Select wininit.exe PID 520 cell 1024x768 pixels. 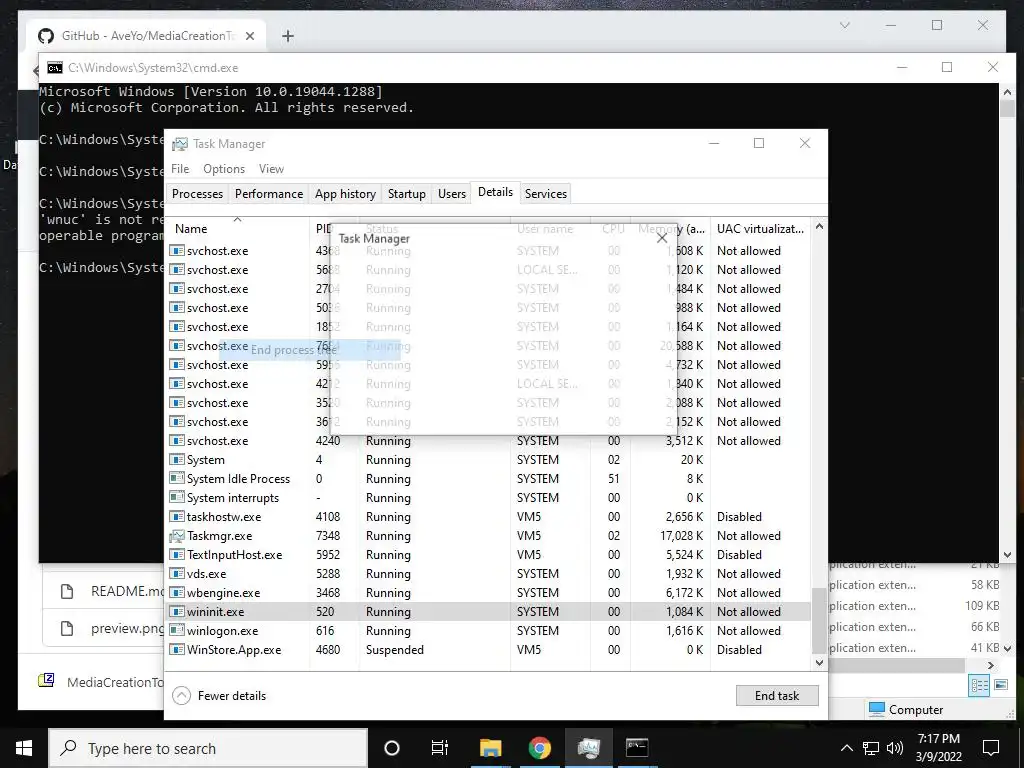[x=325, y=612]
